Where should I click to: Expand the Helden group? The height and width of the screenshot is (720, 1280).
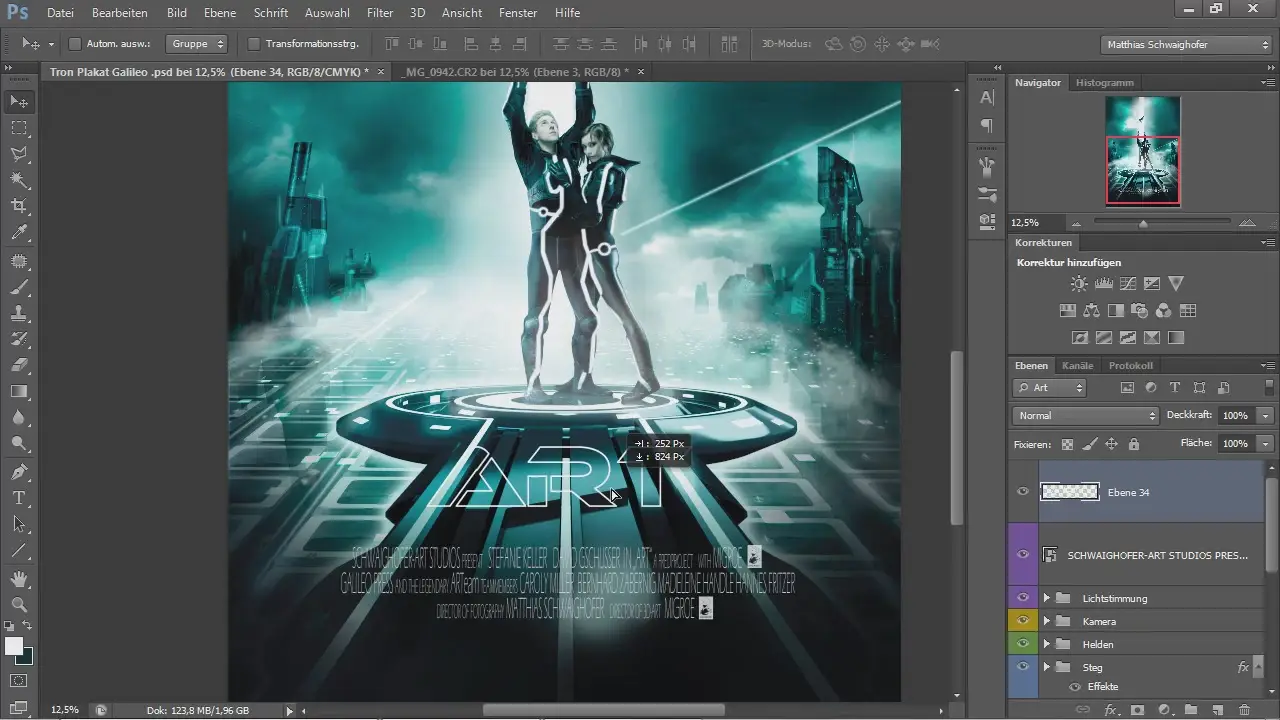[x=1047, y=644]
